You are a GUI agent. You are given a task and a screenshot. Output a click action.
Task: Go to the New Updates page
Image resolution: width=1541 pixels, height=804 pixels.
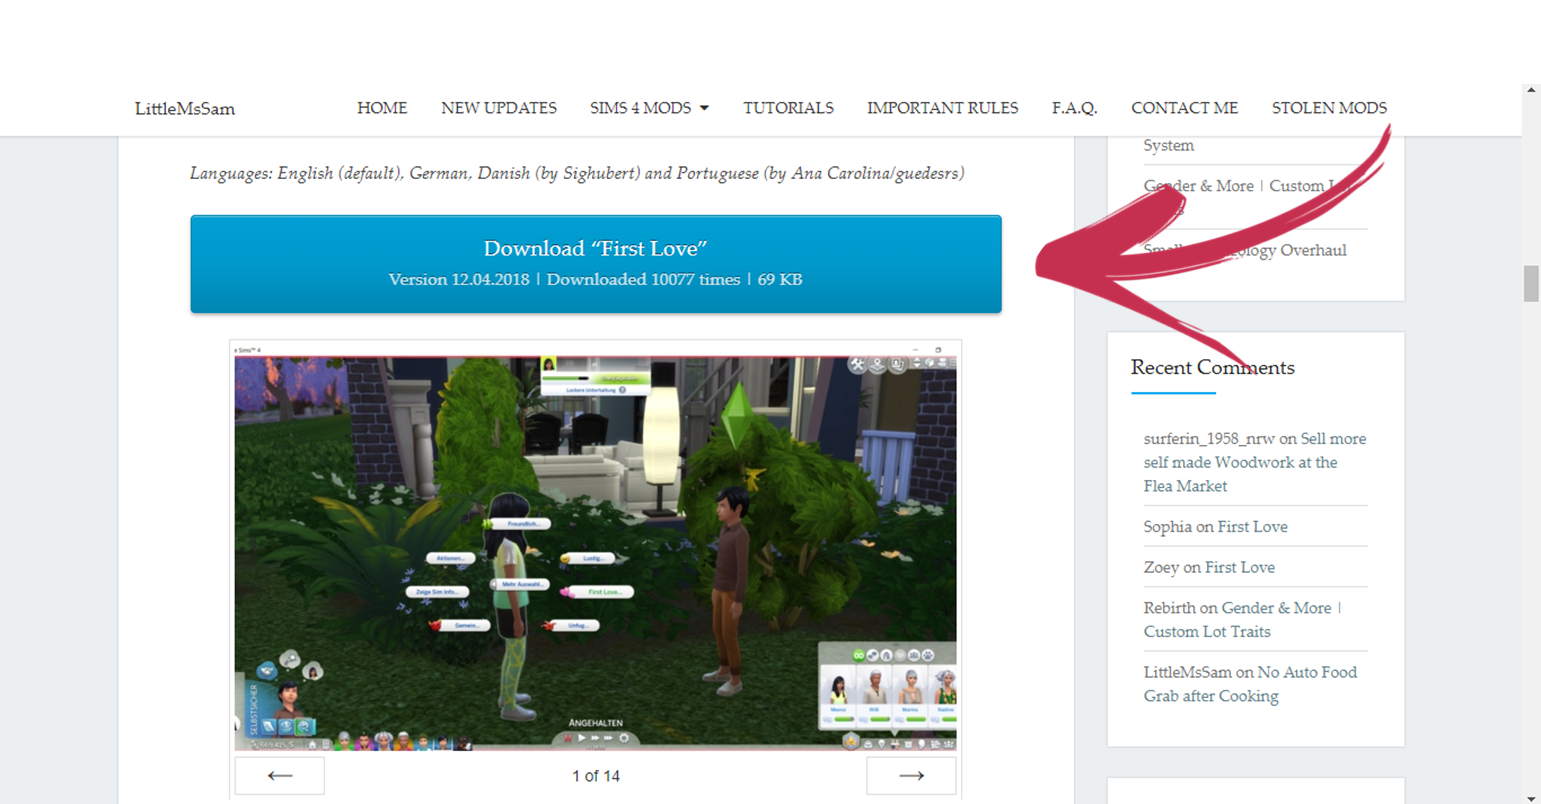pos(499,108)
